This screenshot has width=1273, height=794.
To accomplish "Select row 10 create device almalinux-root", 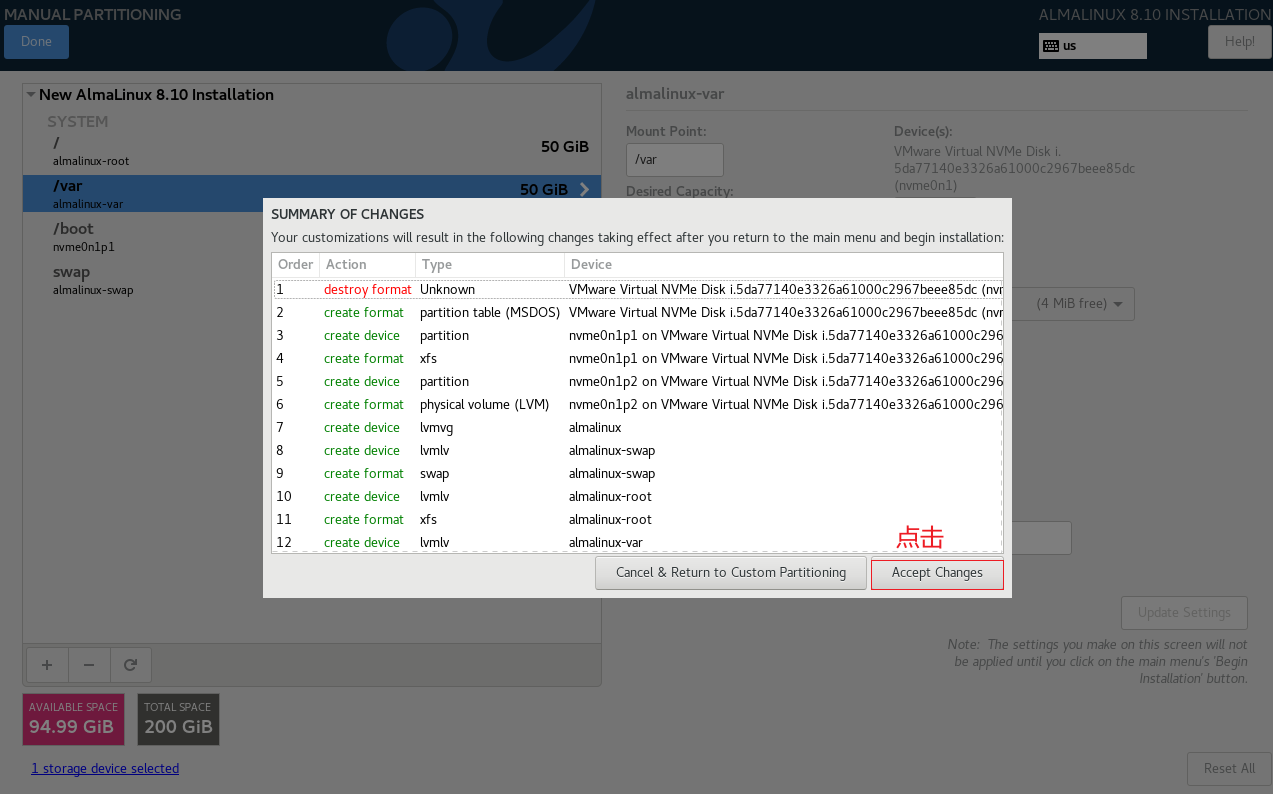I will click(638, 496).
